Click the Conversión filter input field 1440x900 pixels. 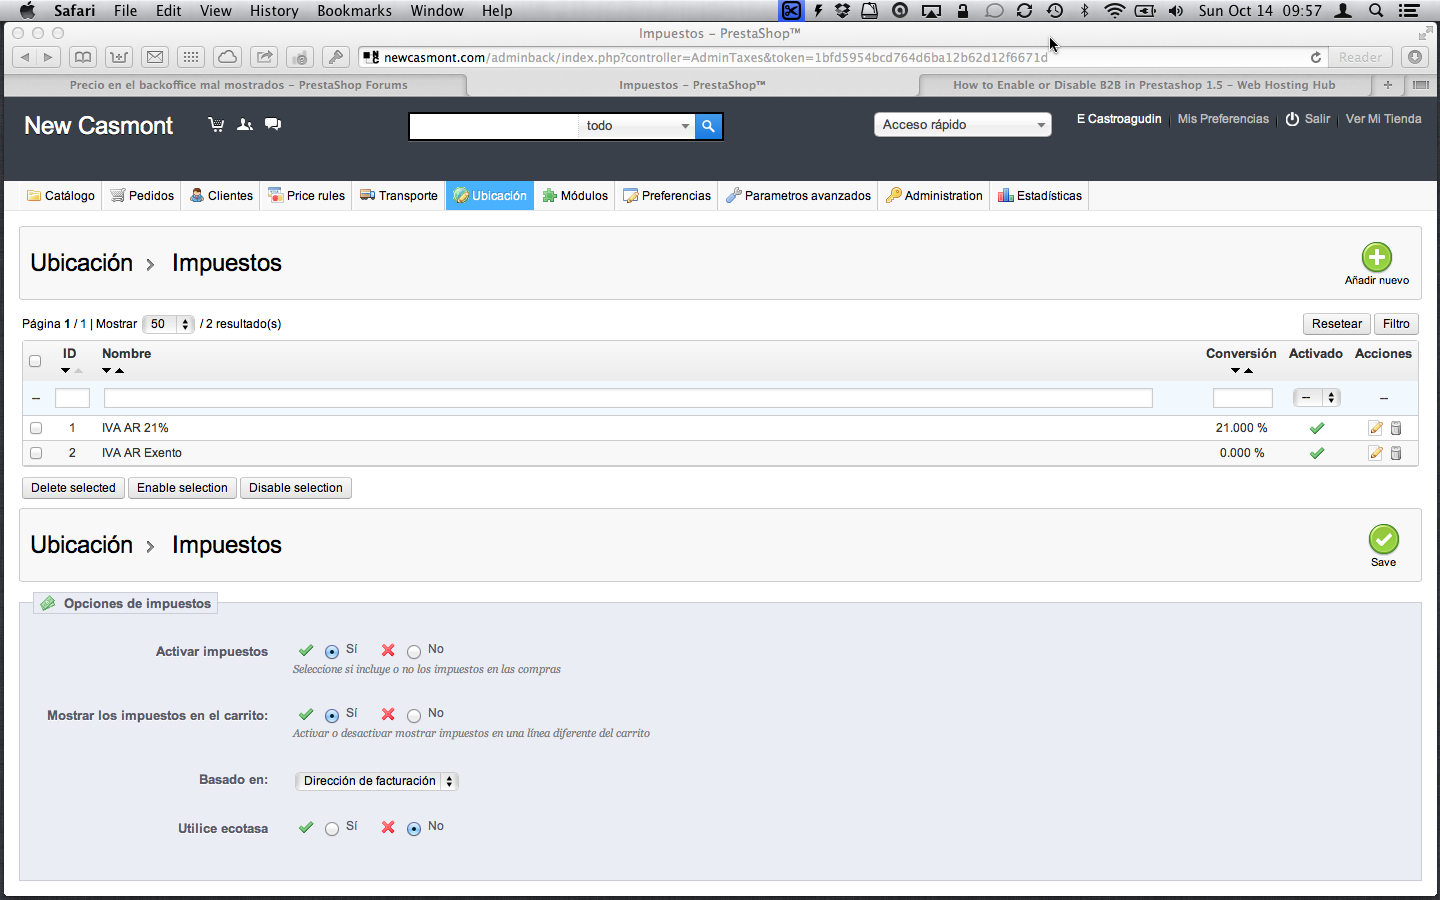[1242, 398]
